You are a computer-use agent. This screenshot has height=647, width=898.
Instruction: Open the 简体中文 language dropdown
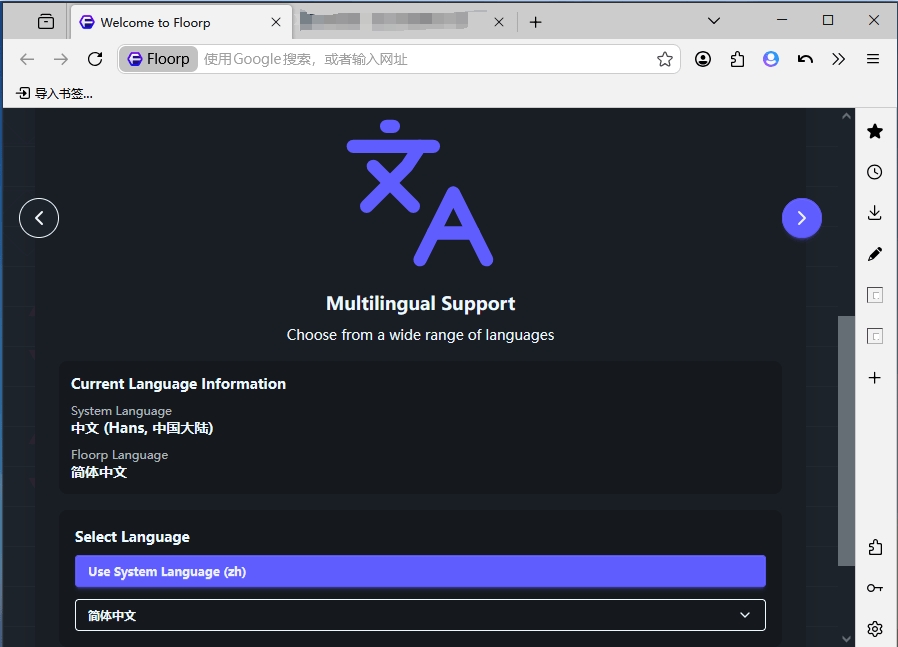(x=420, y=615)
